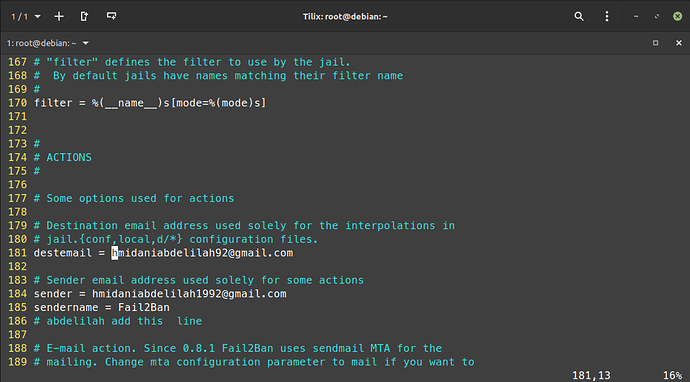690x382 pixels.
Task: Click line 189 mailing mta comment
Action: tap(254, 362)
